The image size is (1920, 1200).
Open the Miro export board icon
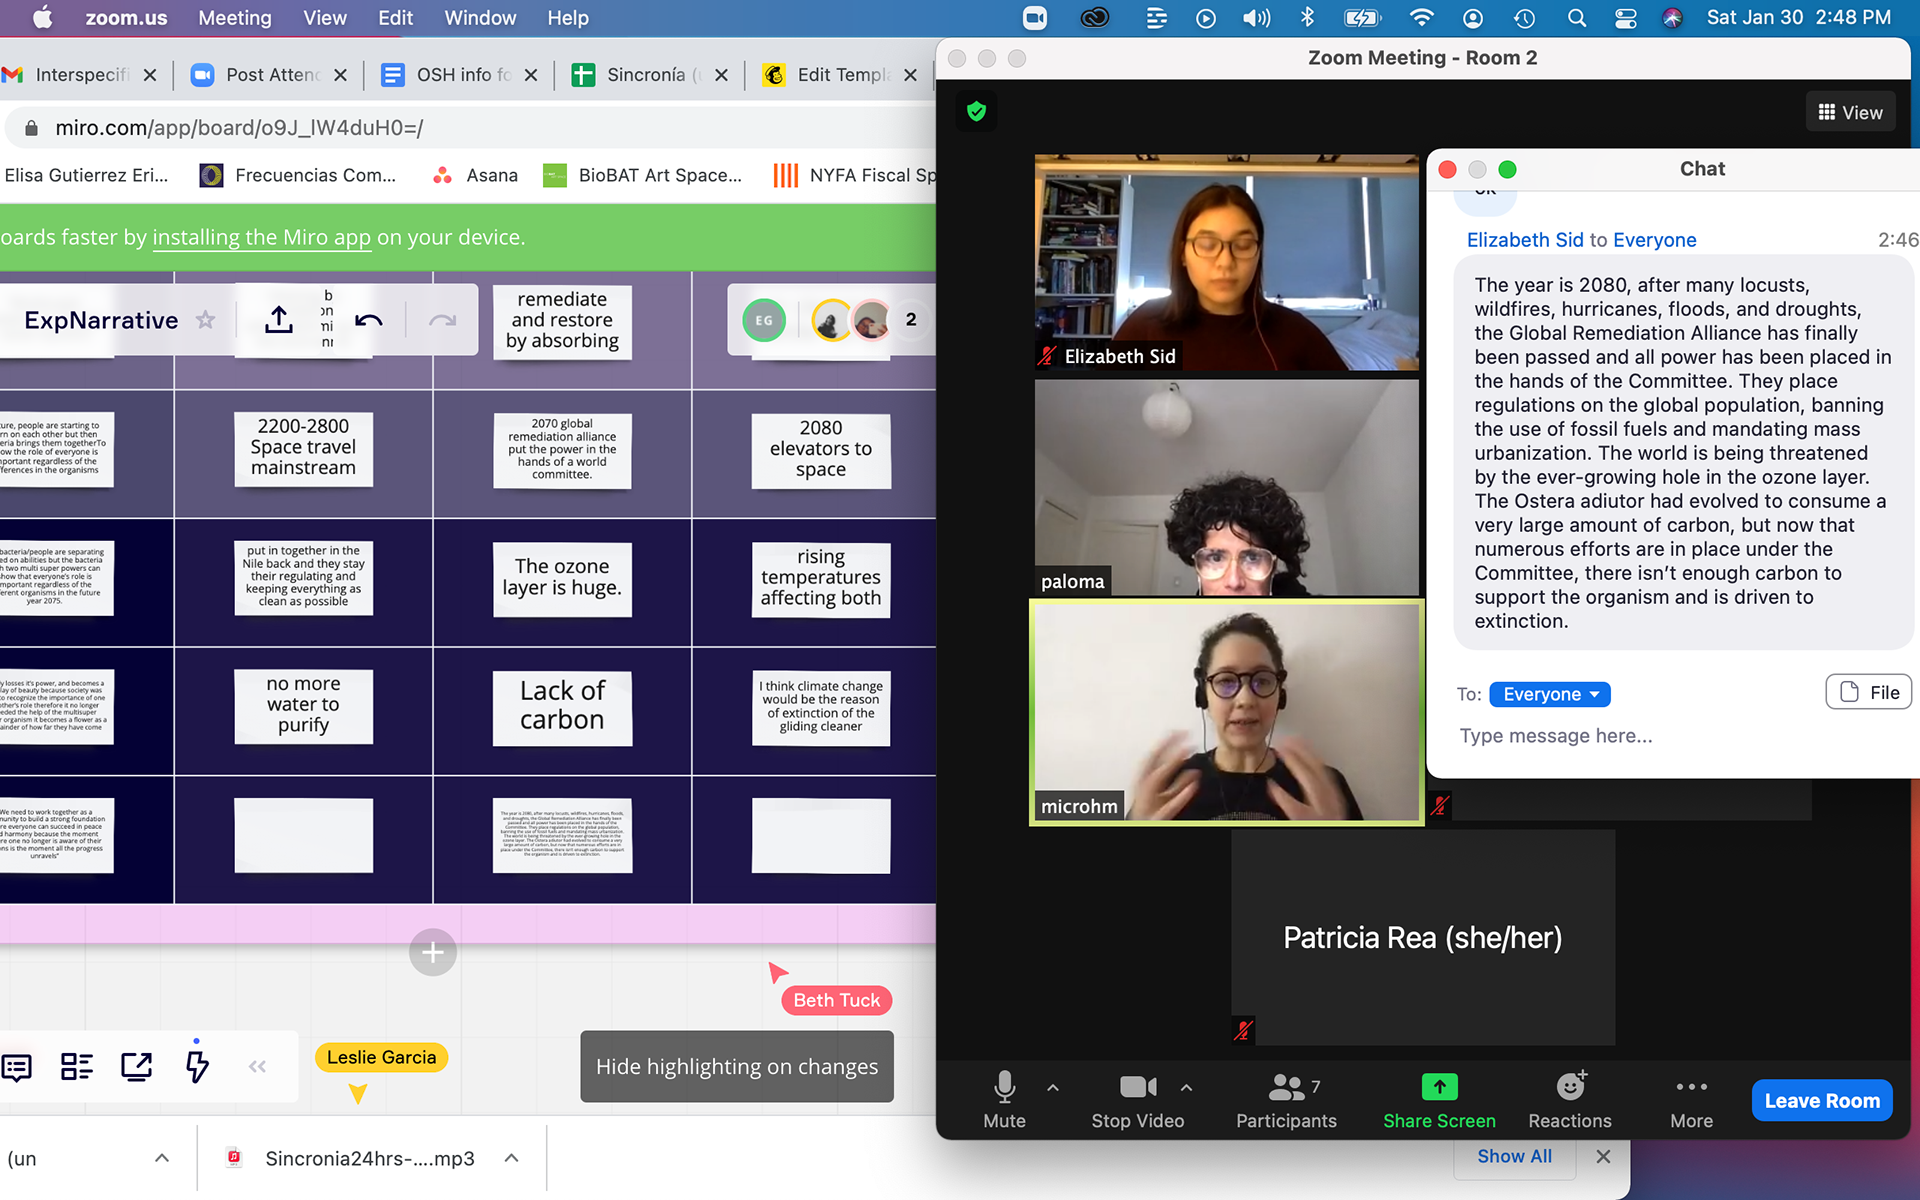(279, 320)
